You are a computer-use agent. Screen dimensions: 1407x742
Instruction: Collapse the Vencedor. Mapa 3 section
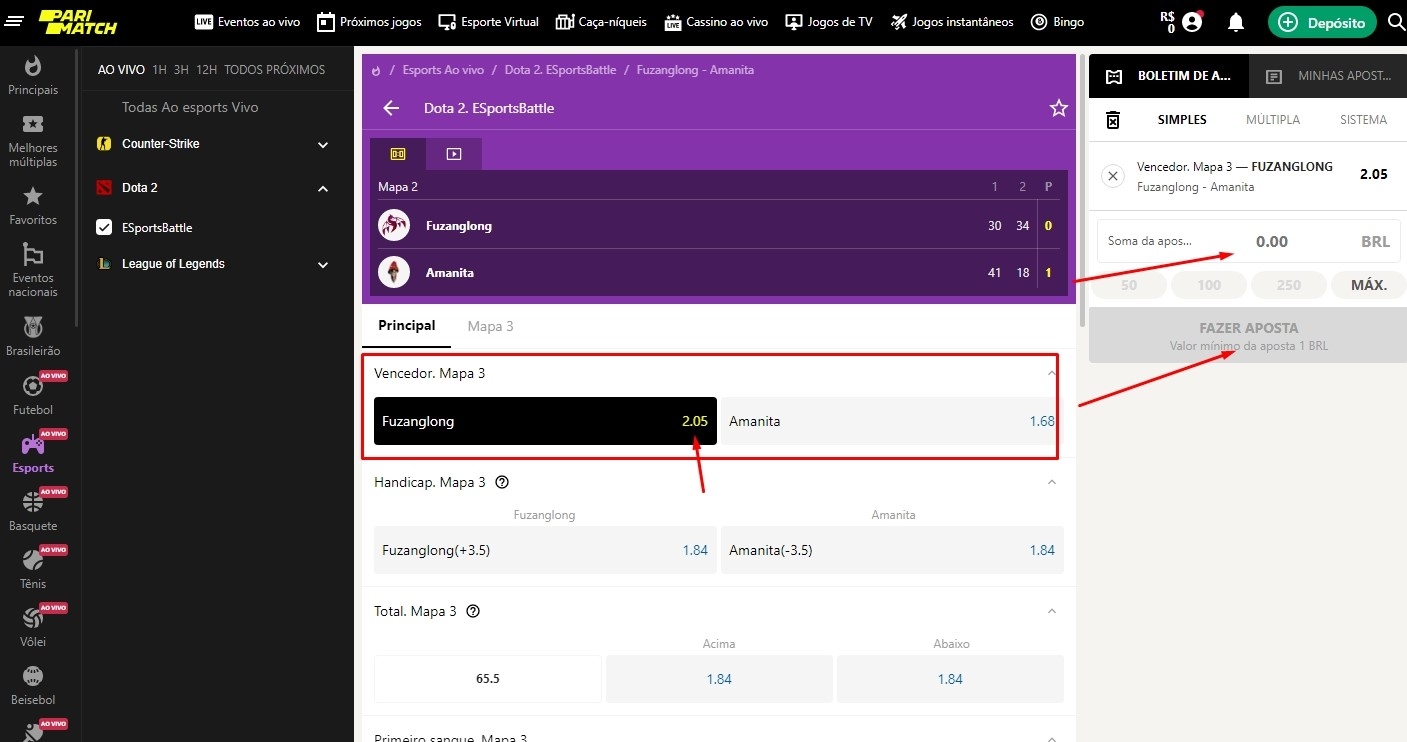point(1050,373)
